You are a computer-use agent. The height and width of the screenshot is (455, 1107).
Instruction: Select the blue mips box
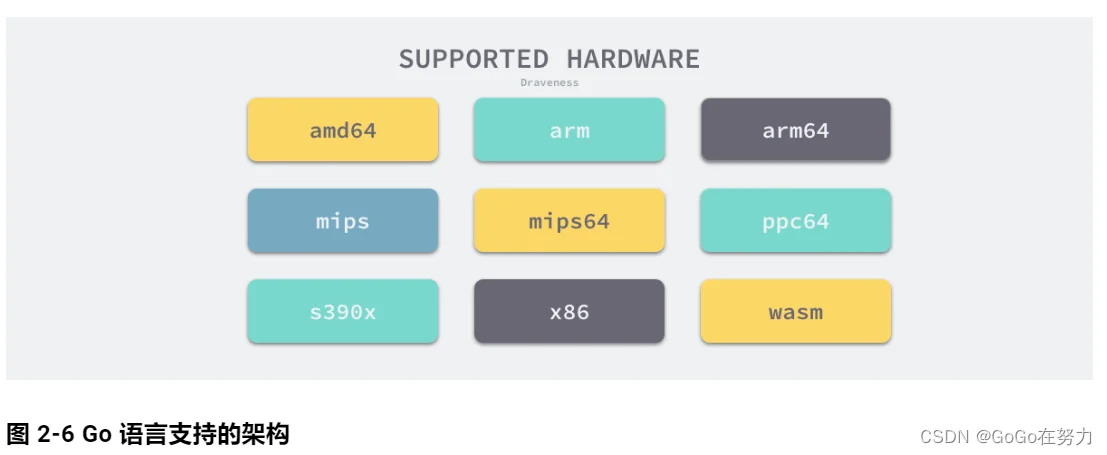[343, 220]
